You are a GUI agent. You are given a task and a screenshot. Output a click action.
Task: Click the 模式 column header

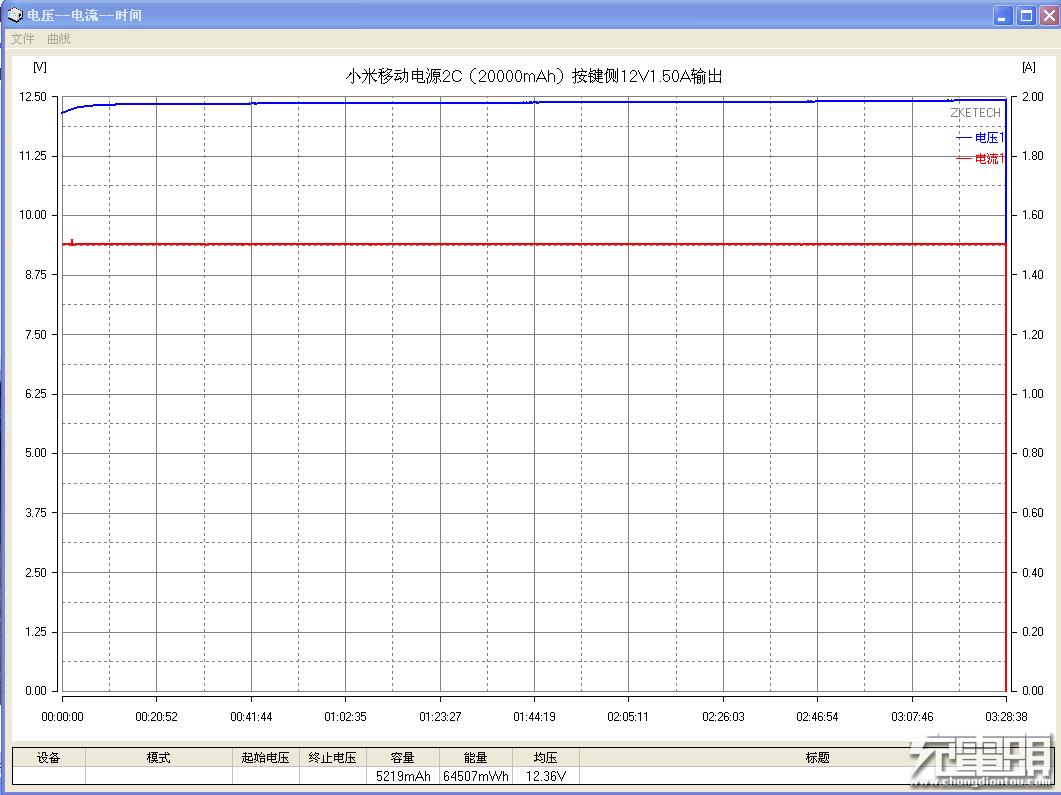159,757
